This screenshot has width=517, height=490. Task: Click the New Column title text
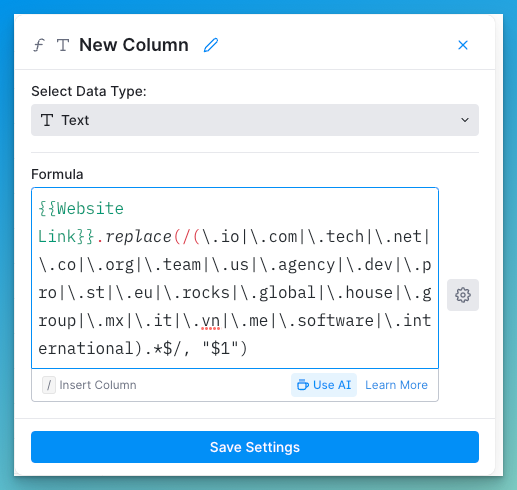click(134, 45)
